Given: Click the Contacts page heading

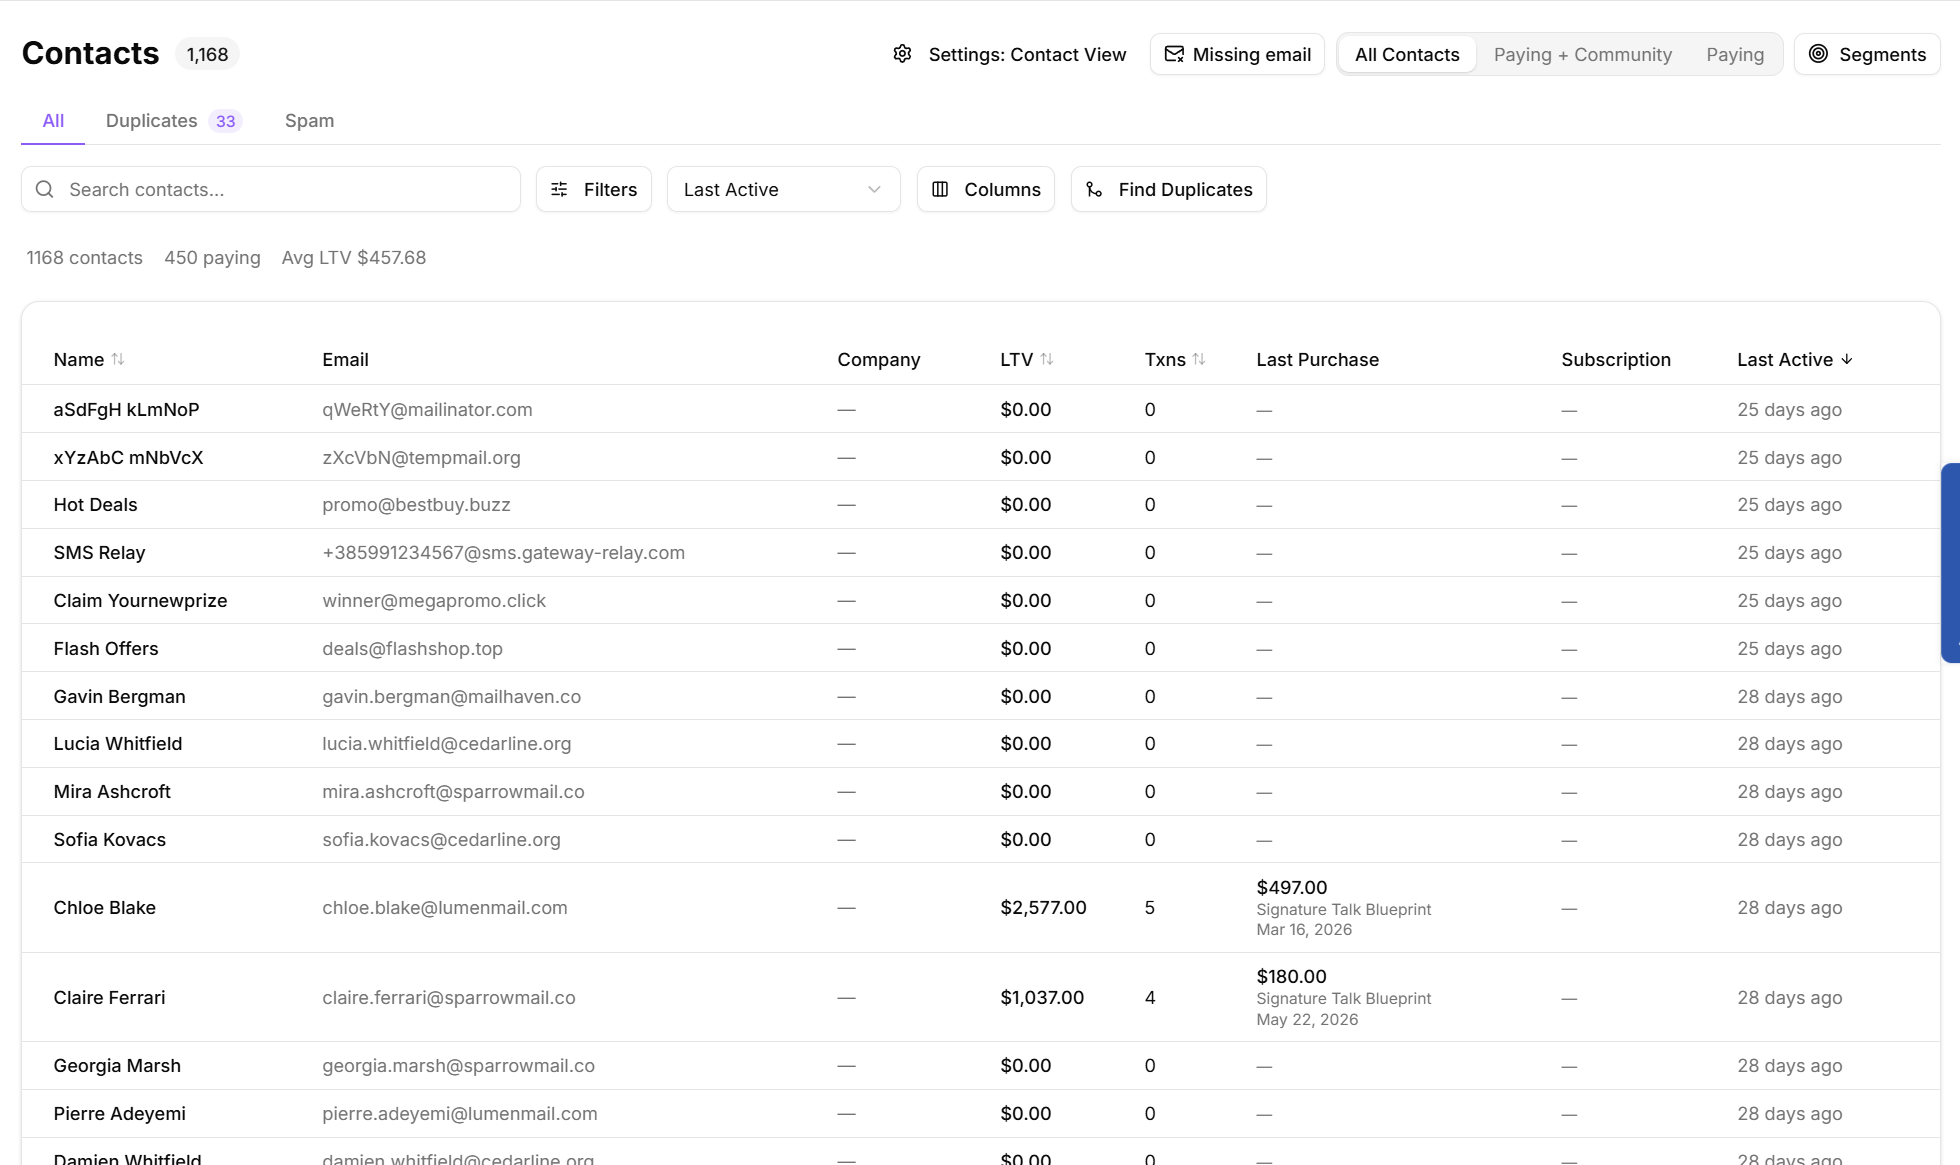Looking at the screenshot, I should (90, 53).
